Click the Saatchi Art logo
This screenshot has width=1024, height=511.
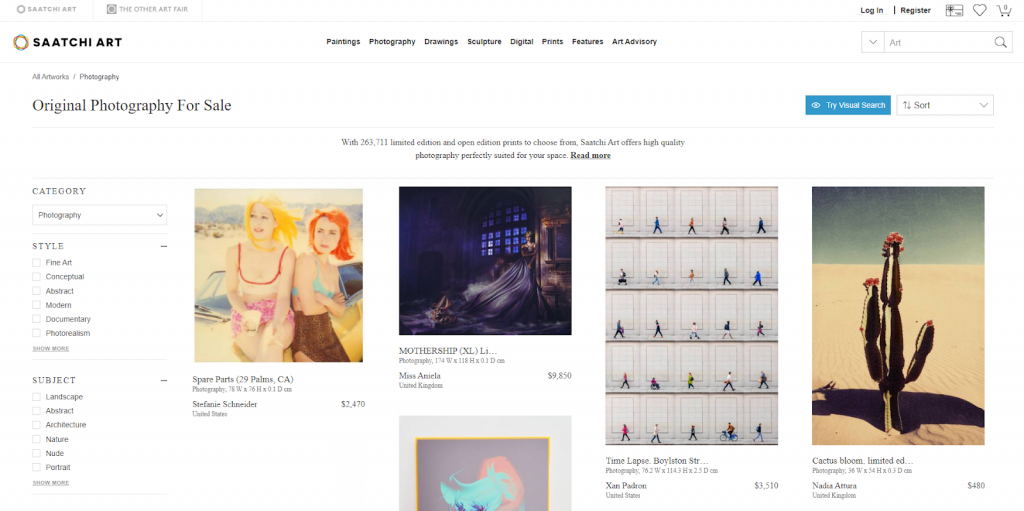pos(67,42)
